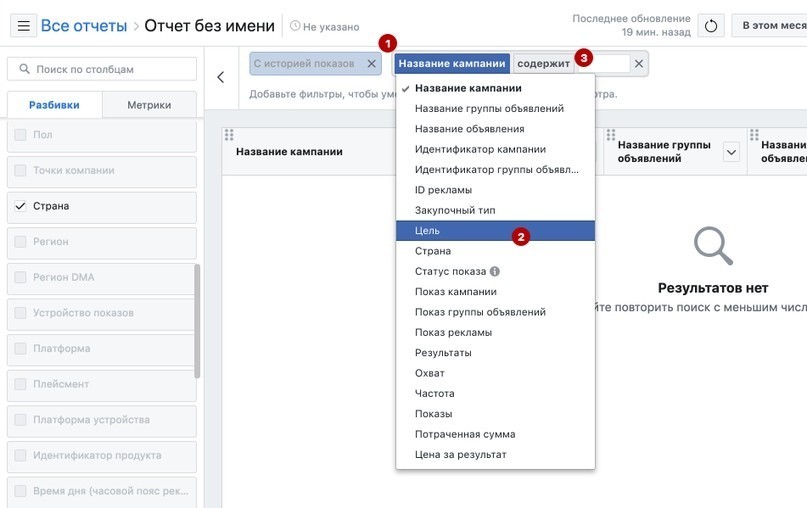This screenshot has width=807, height=508.
Task: Enable the 'Платформа' checkbox
Action: pos(21,348)
